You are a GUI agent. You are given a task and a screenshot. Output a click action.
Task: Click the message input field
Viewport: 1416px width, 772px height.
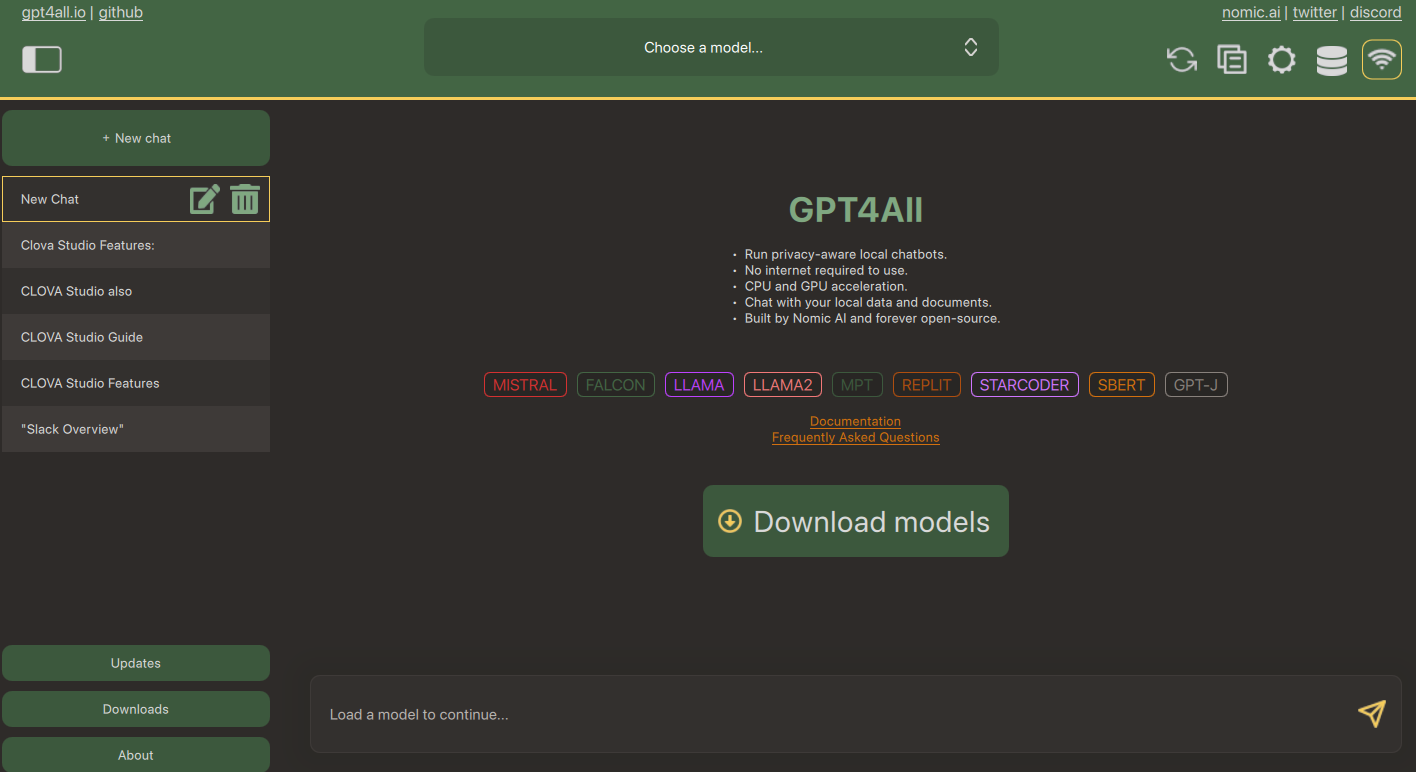(x=830, y=714)
